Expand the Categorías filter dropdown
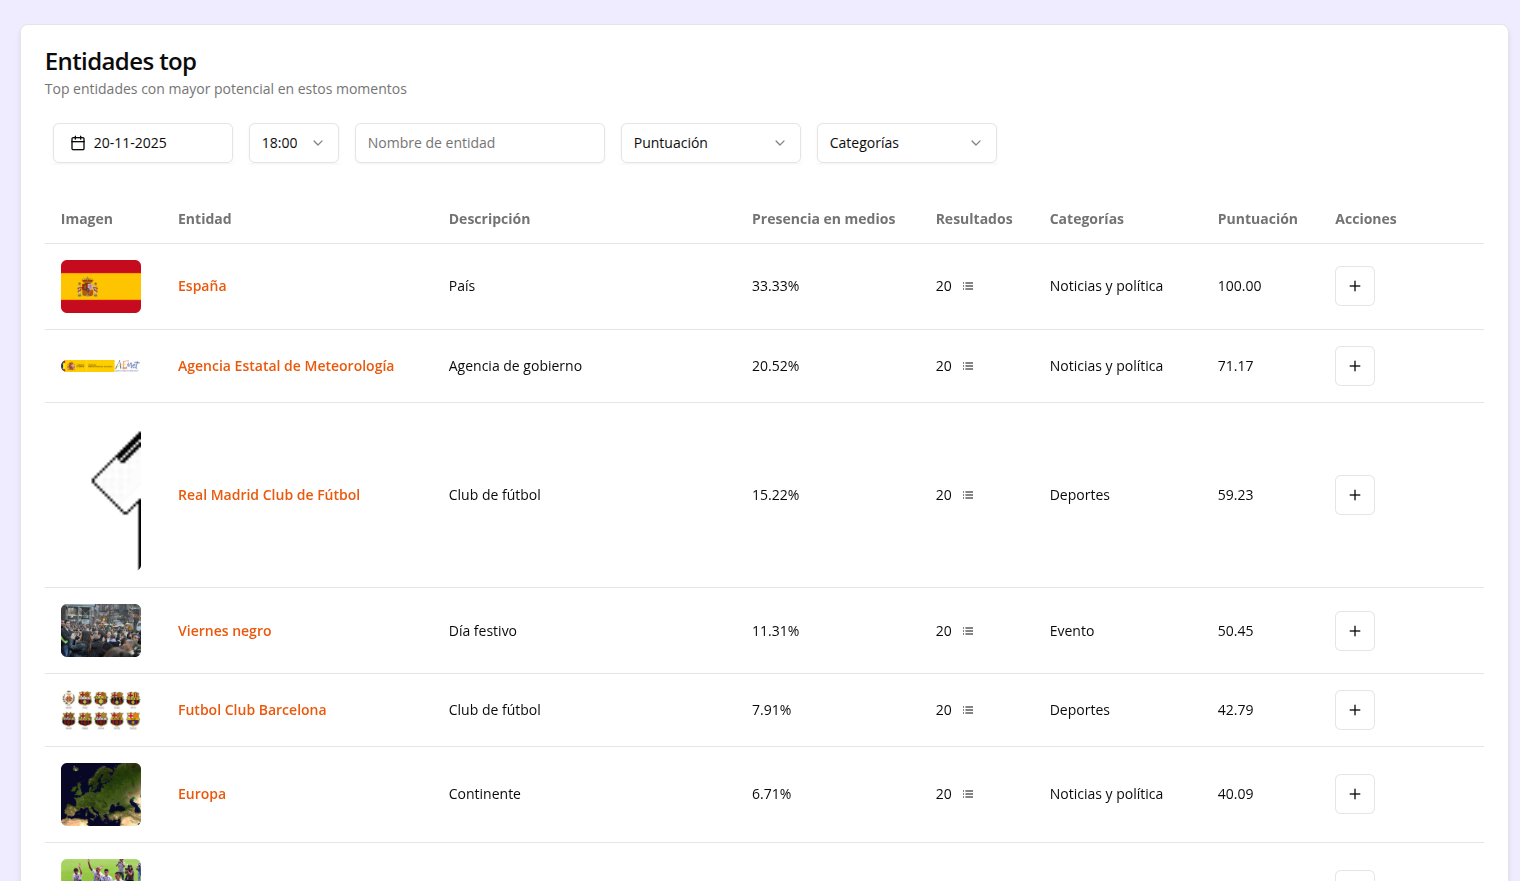1520x881 pixels. pyautogui.click(x=906, y=143)
